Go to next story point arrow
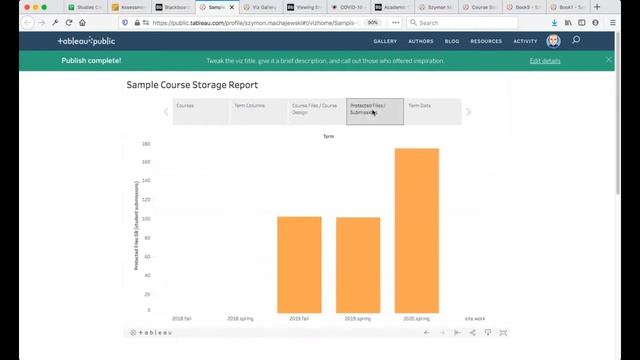640x360 pixels. (469, 112)
